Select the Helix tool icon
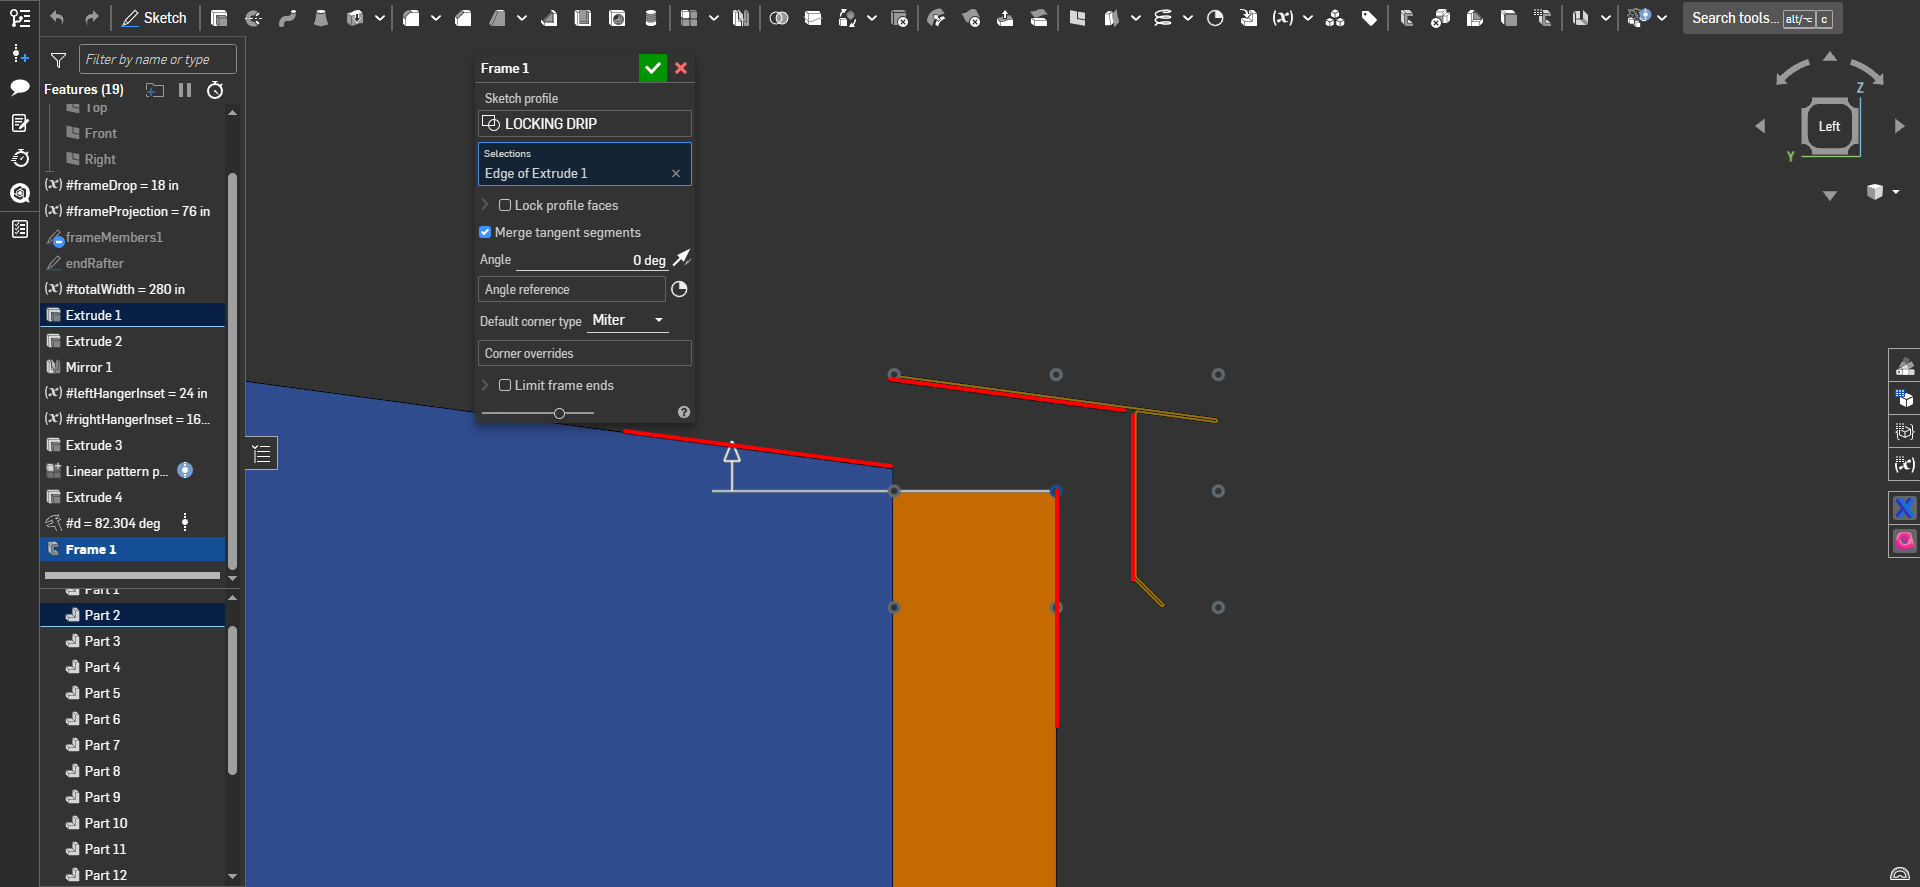The width and height of the screenshot is (1920, 887). coord(1163,18)
